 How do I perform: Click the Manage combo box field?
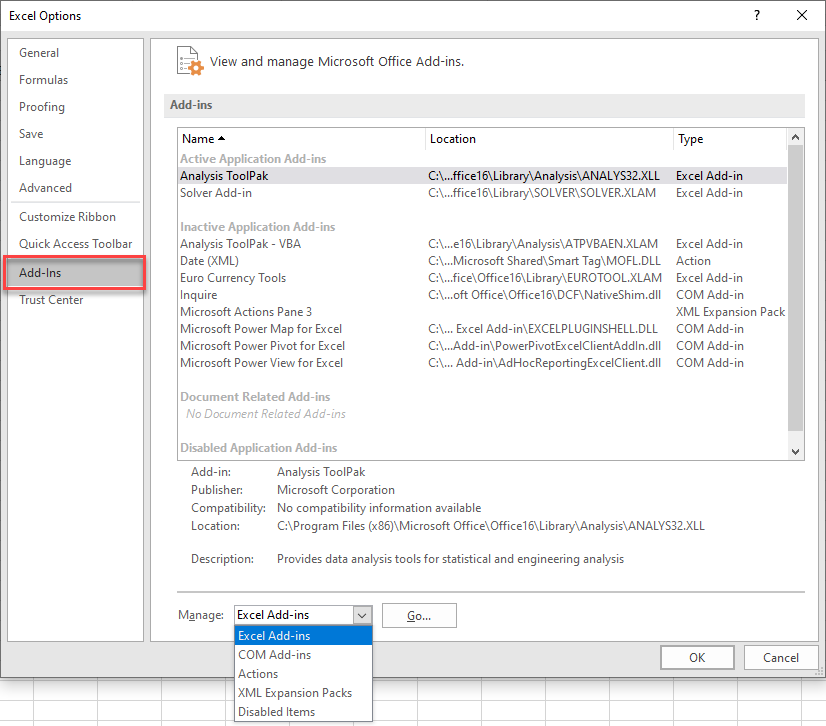[x=294, y=615]
